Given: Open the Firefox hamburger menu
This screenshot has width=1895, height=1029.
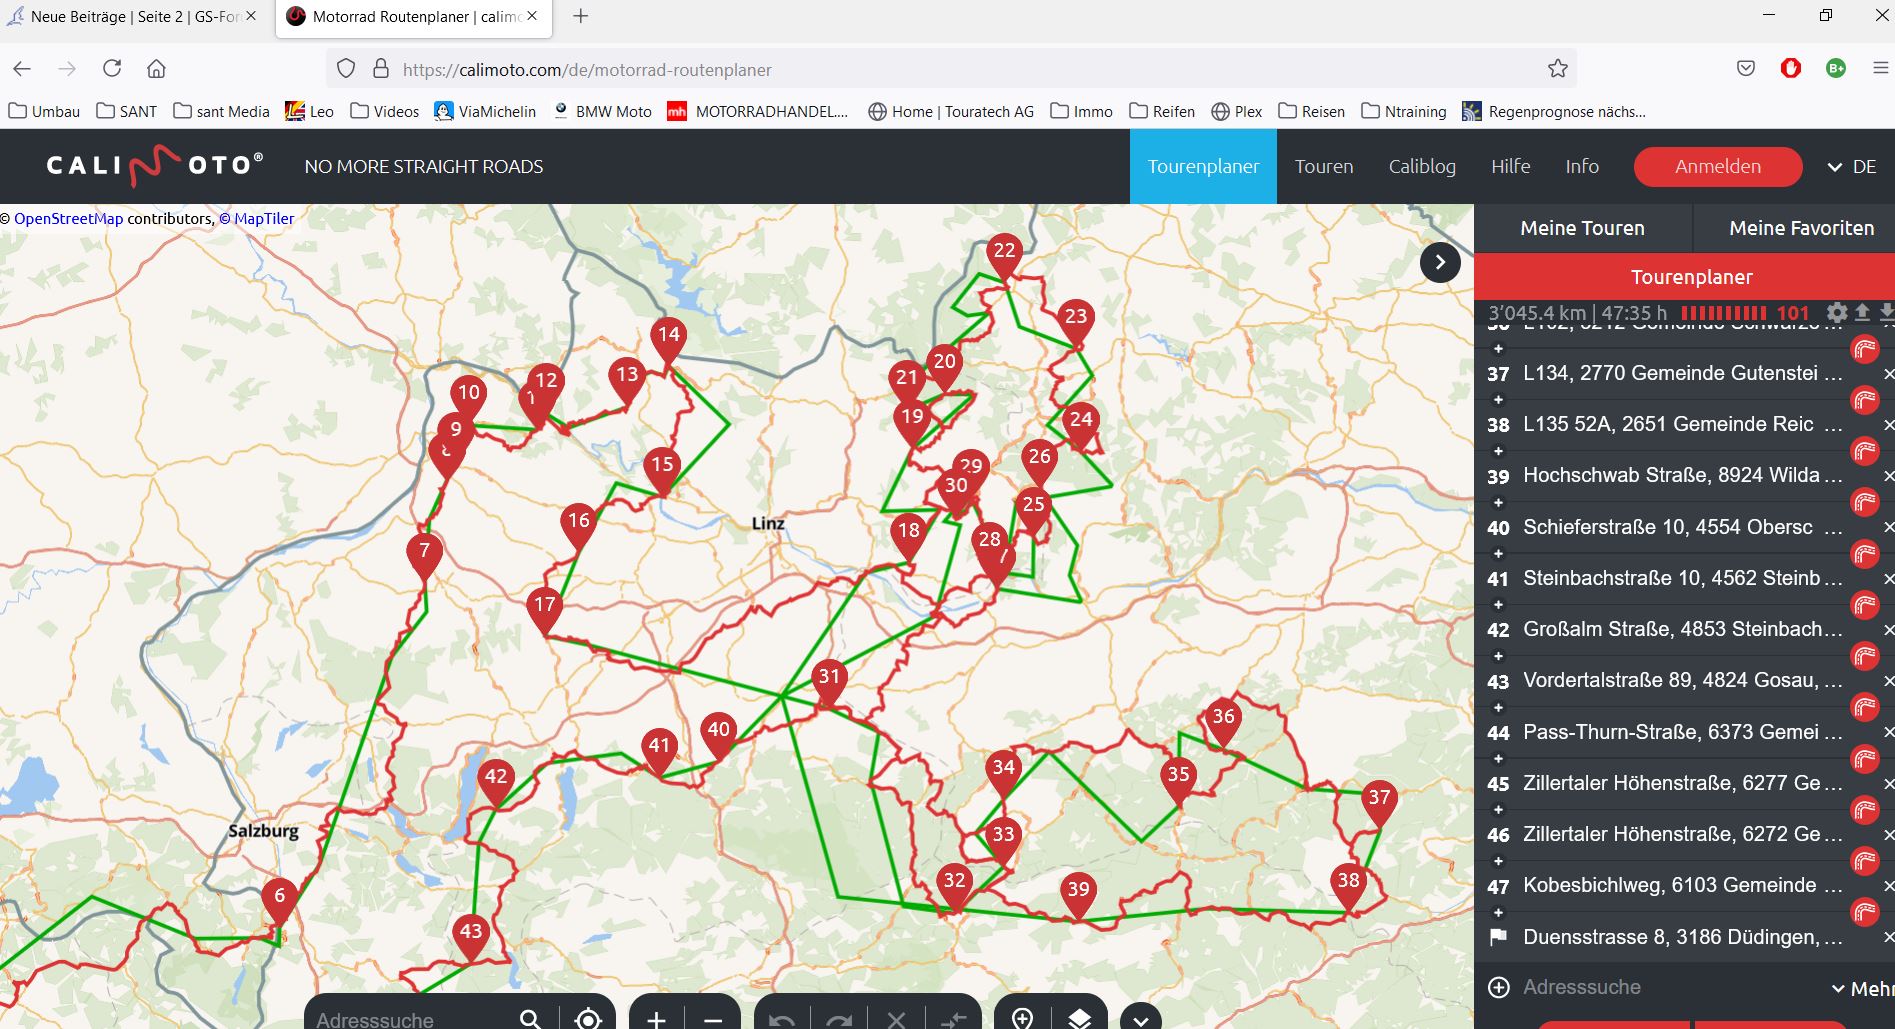Looking at the screenshot, I should click(1880, 68).
